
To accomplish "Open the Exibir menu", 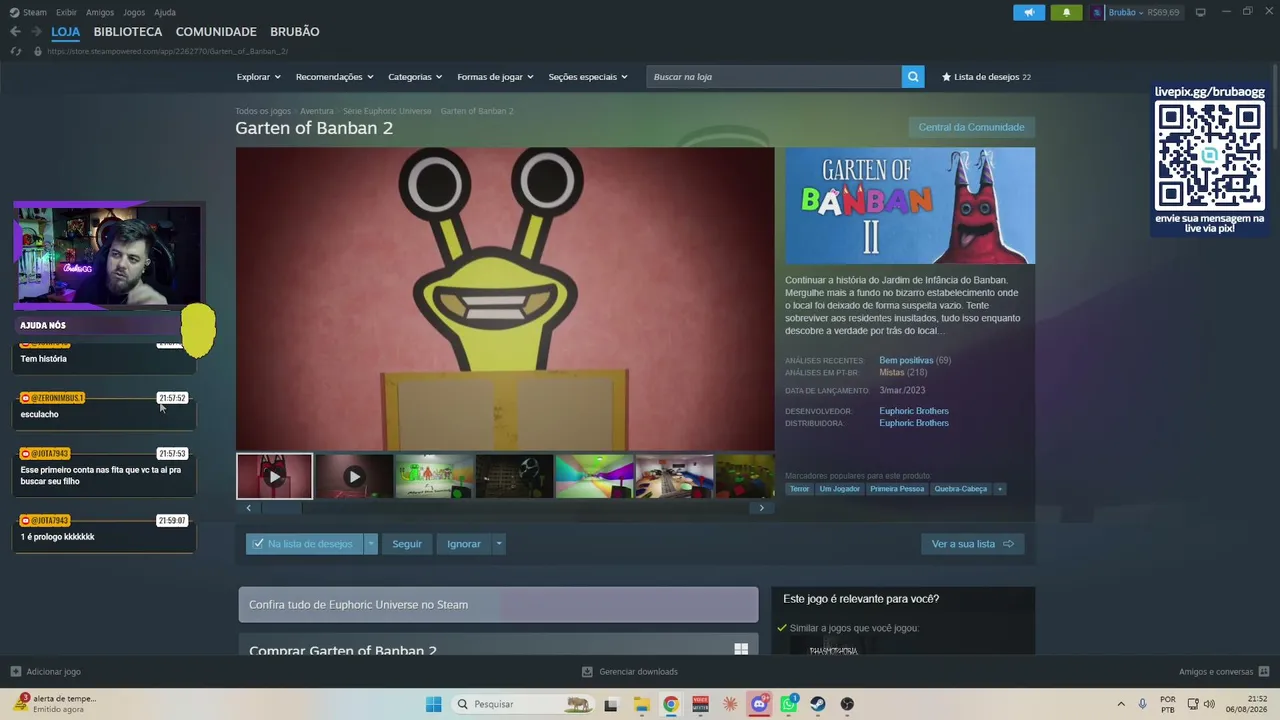I will (66, 12).
